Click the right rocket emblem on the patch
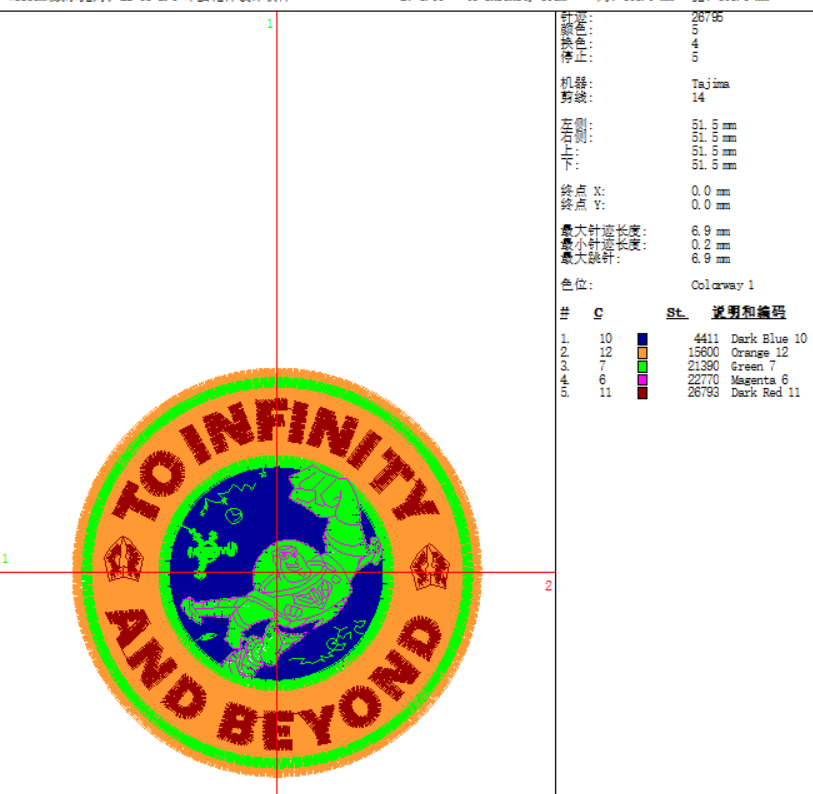Viewport: 813px width, 794px height. point(430,567)
